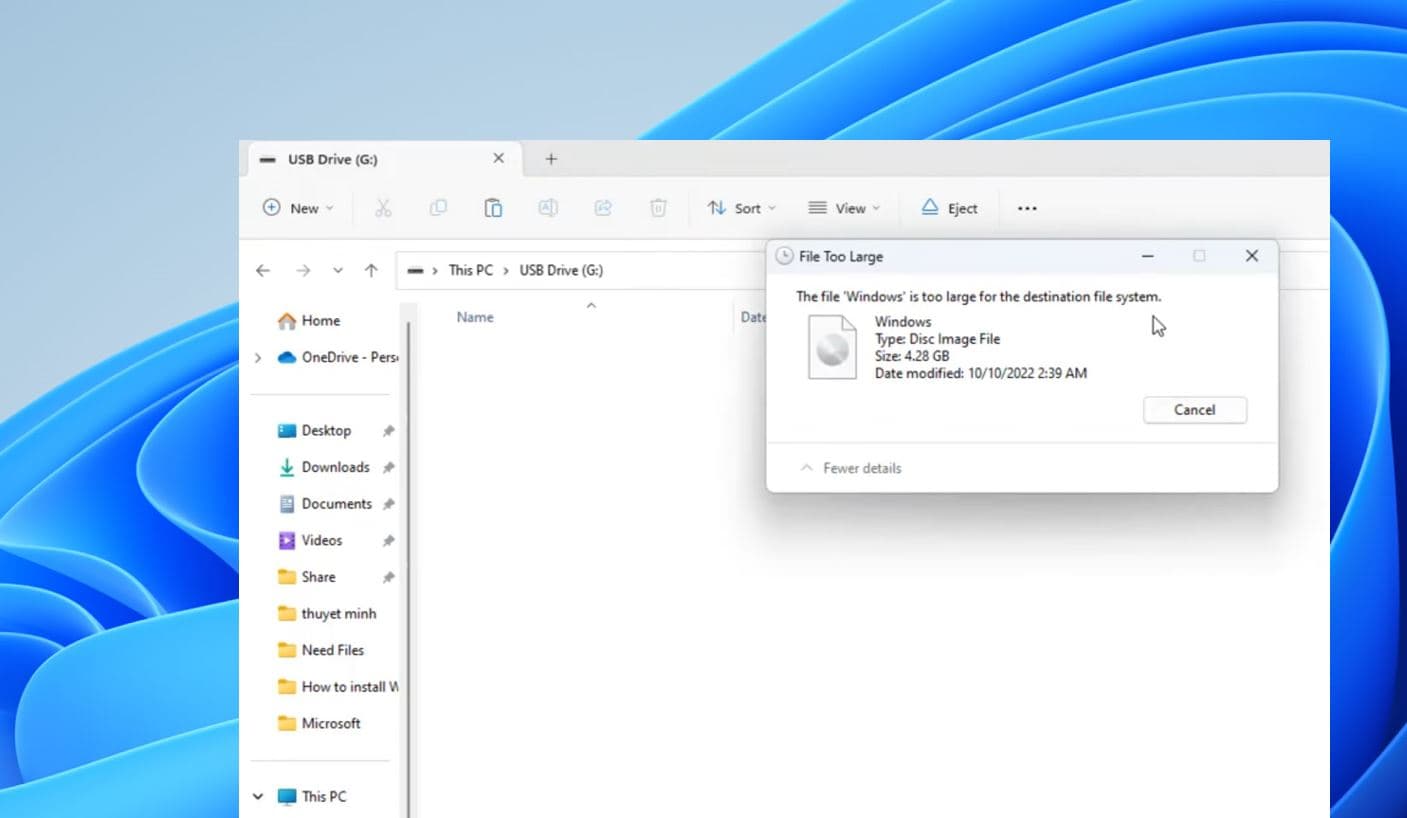Click the Cancel button
This screenshot has width=1407, height=818.
click(1195, 410)
